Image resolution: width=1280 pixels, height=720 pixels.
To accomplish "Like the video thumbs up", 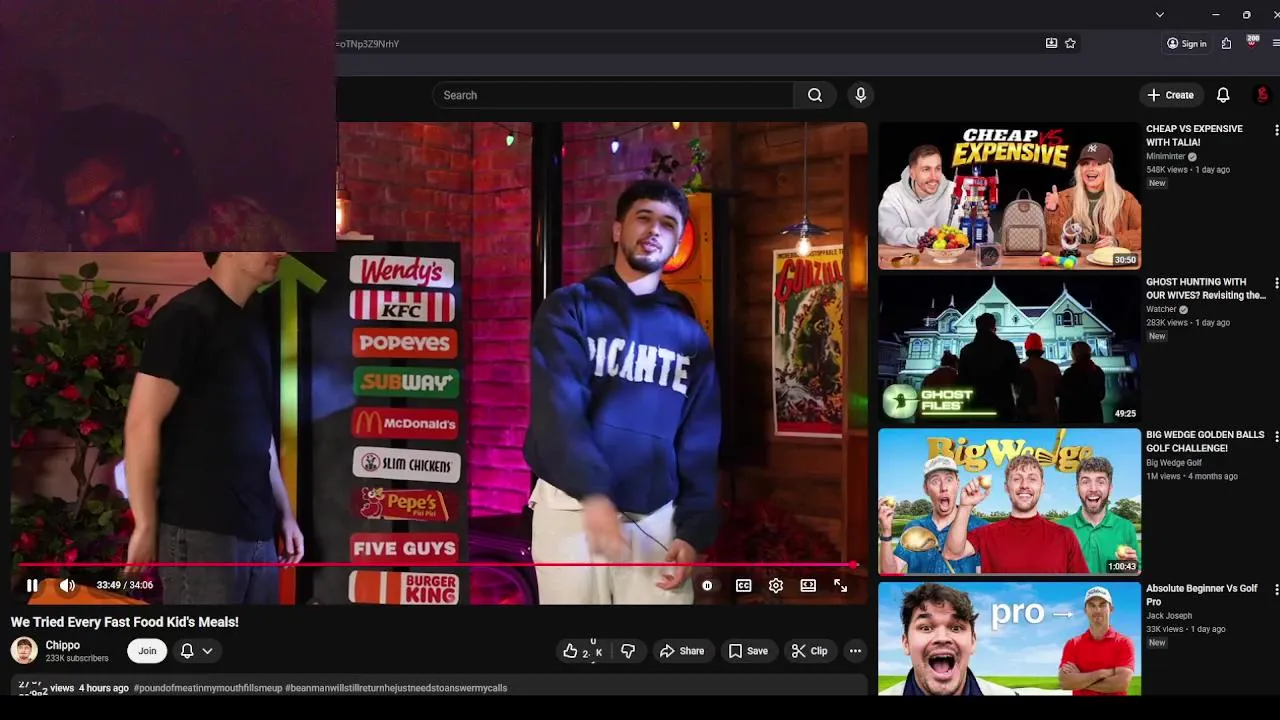I will click(582, 651).
